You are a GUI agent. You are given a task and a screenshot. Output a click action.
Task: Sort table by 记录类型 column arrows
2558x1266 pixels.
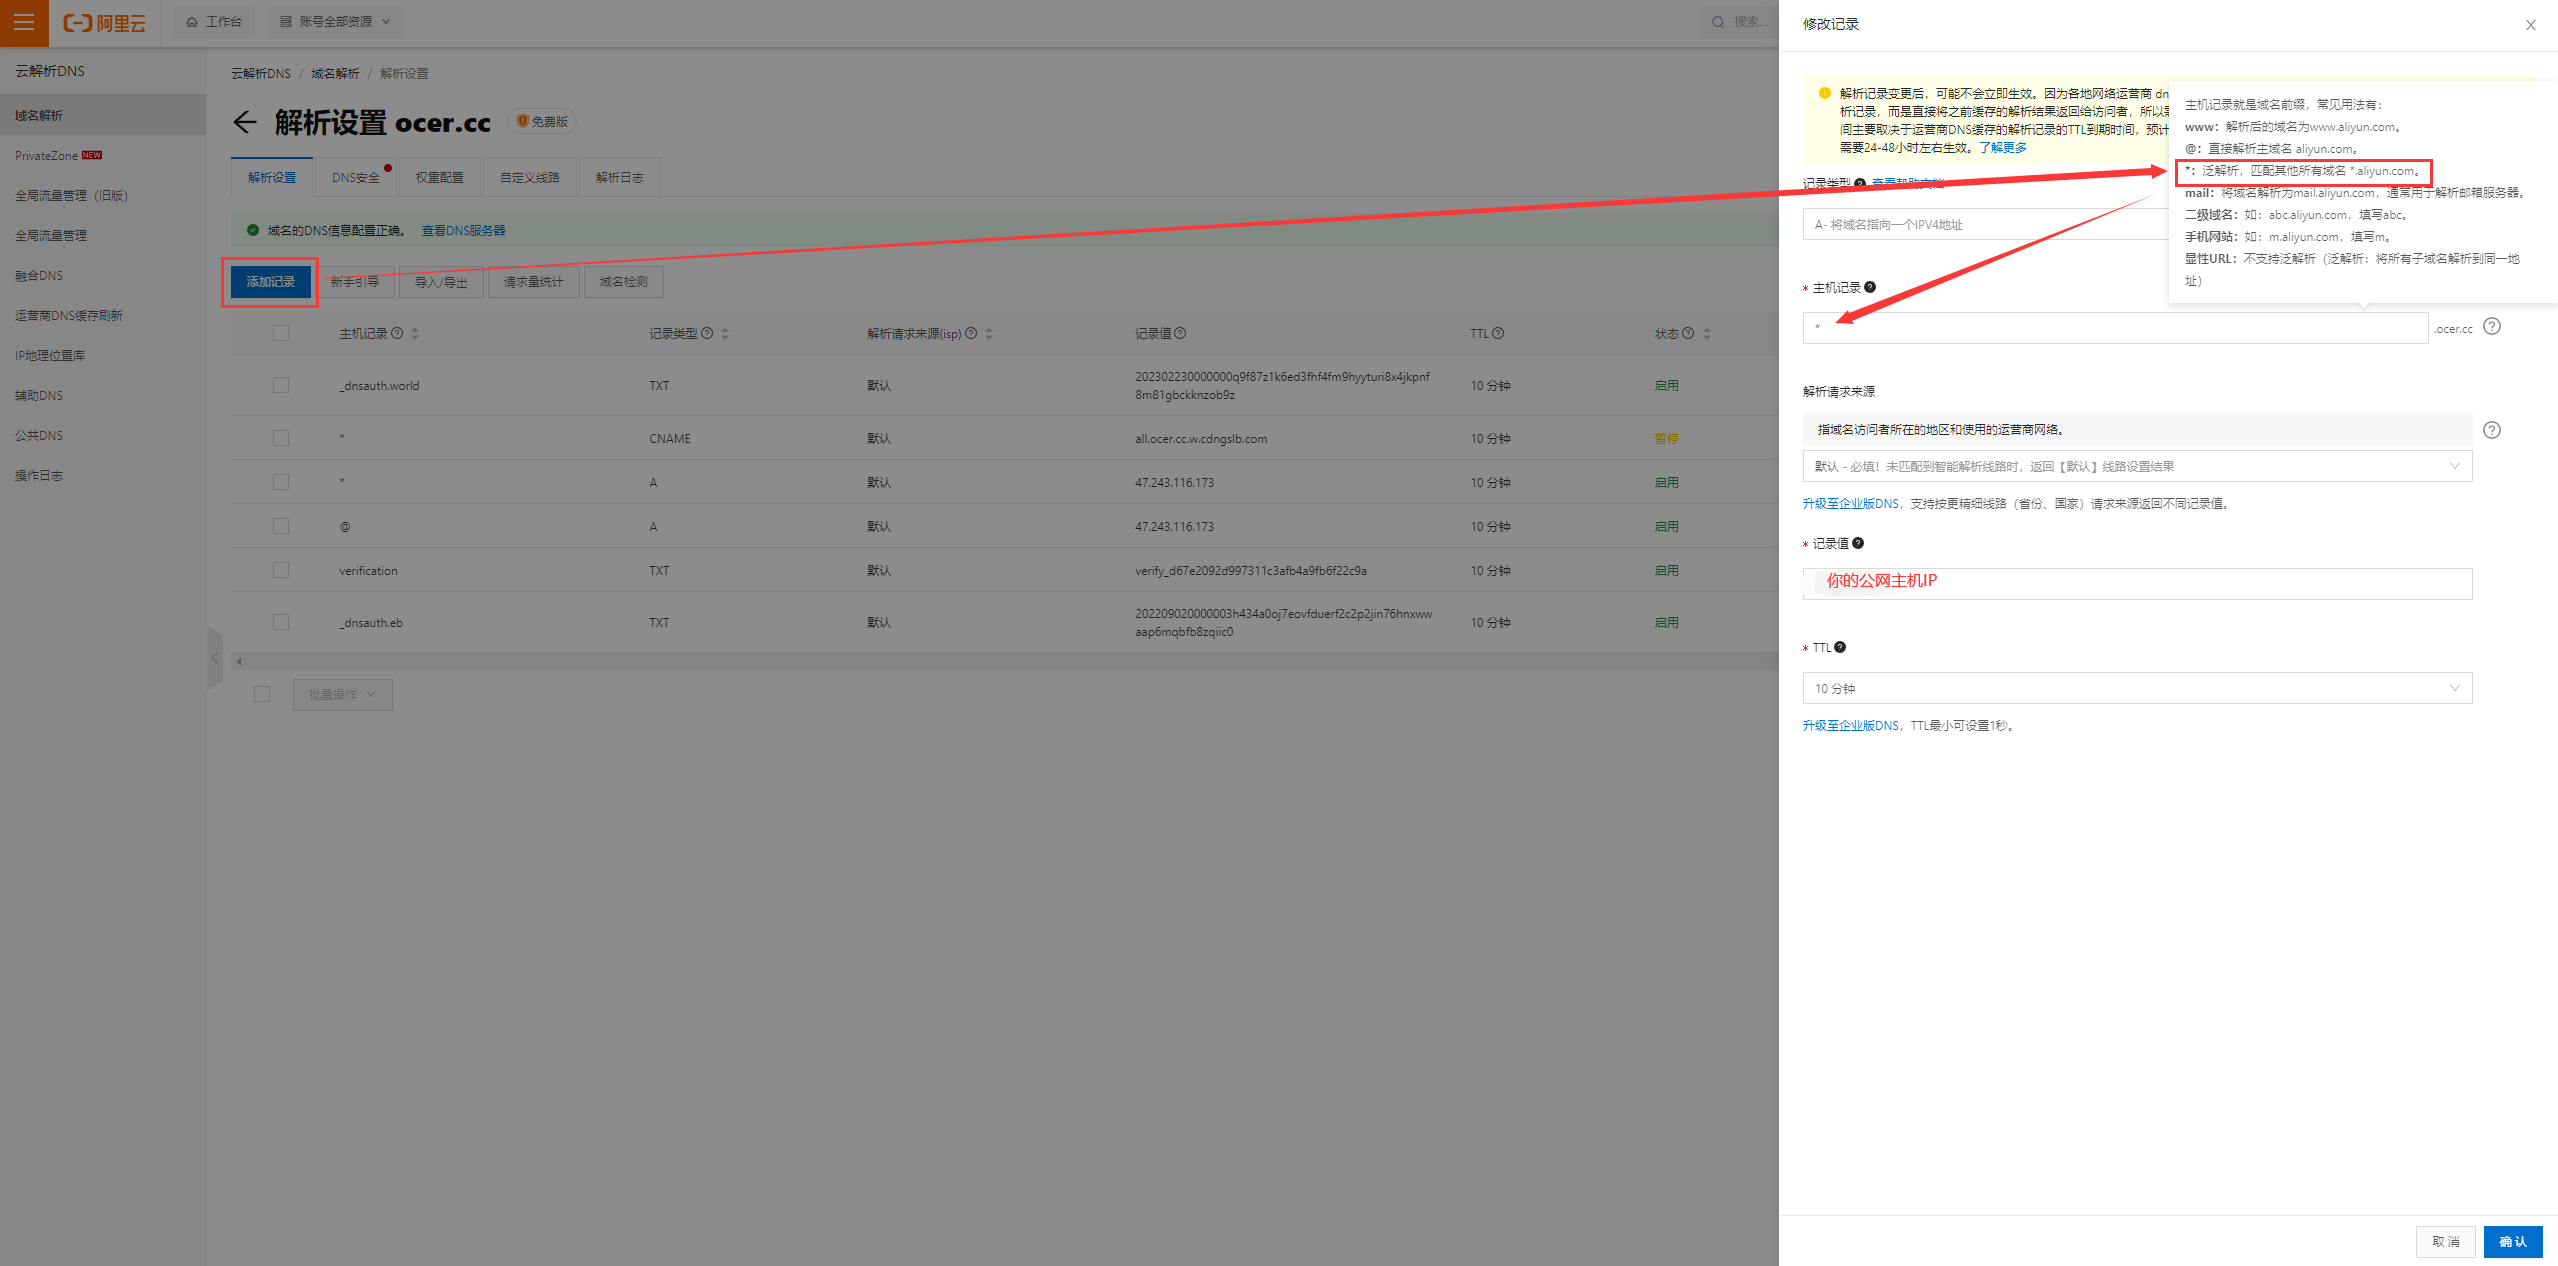coord(725,333)
